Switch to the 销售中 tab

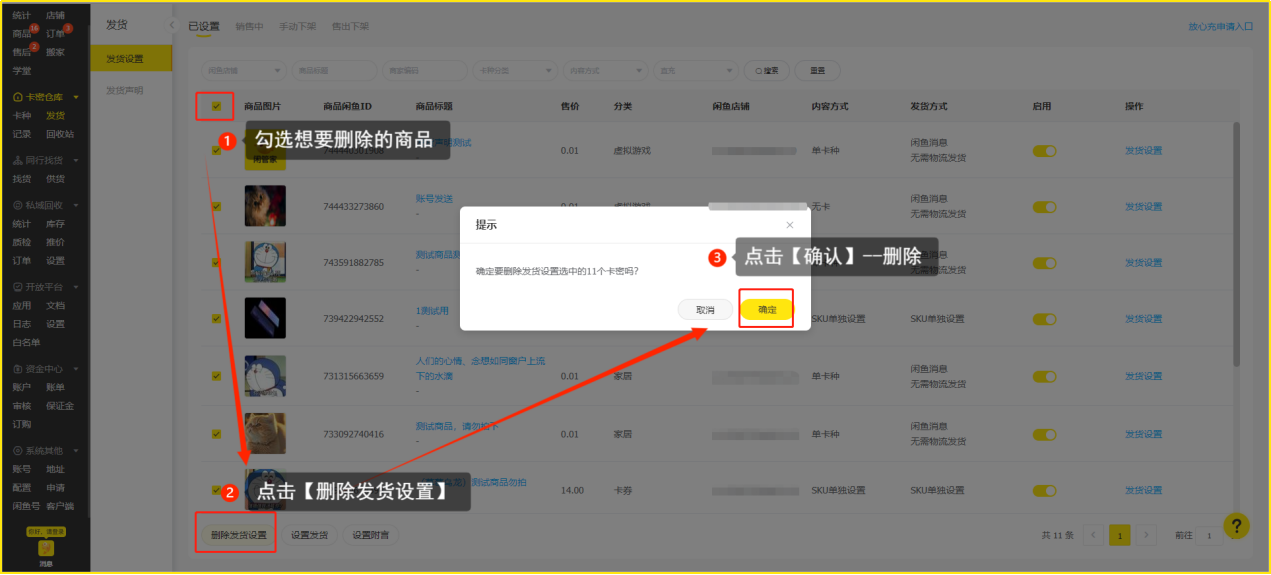(x=249, y=26)
